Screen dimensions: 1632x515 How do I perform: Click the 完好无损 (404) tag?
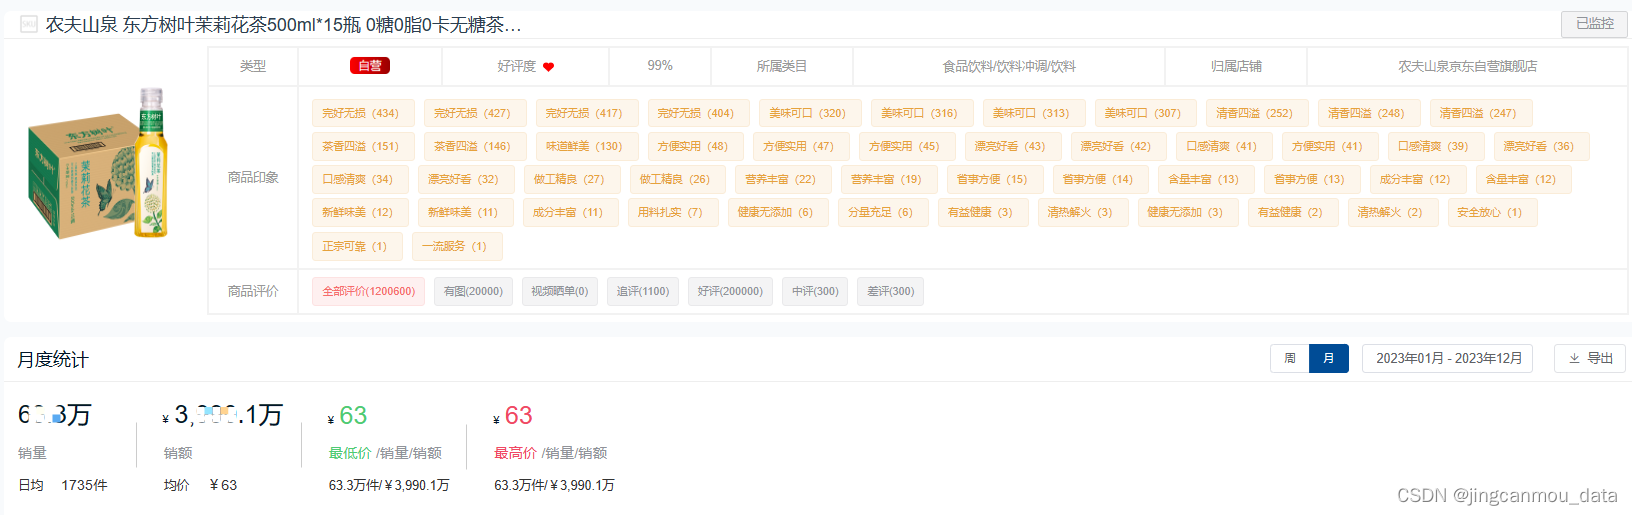pos(697,113)
